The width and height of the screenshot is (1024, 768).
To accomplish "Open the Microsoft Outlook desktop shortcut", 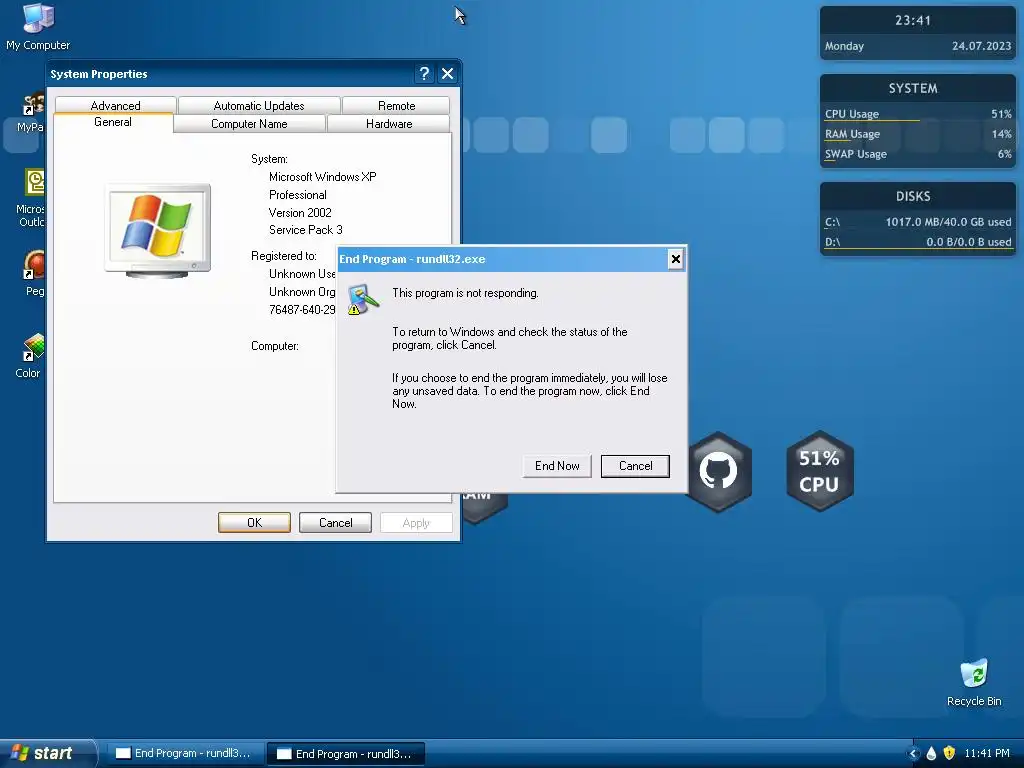I will [31, 197].
